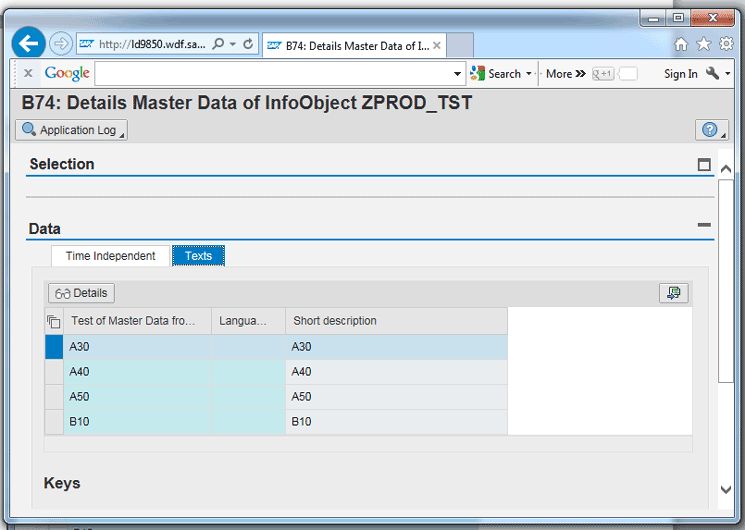Switch to the Time Independent tab
The width and height of the screenshot is (745, 530).
click(x=110, y=256)
